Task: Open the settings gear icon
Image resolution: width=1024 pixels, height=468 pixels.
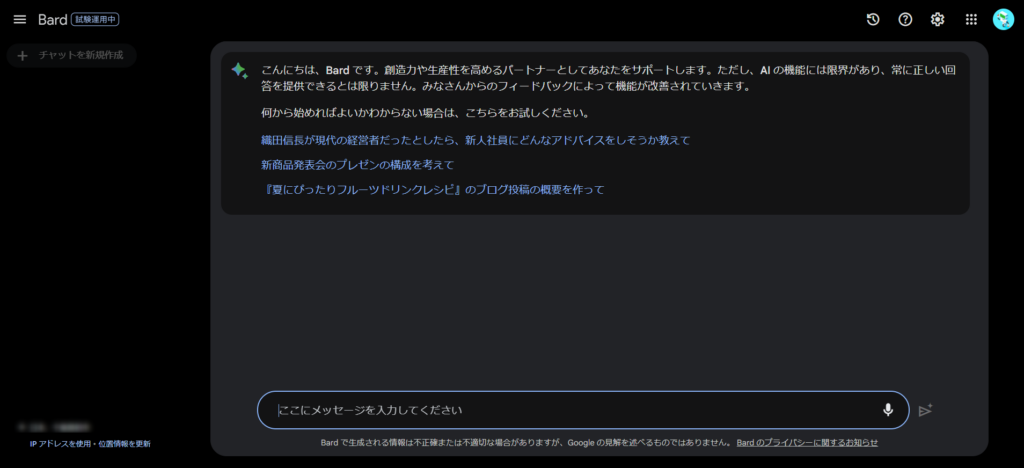Action: [937, 20]
